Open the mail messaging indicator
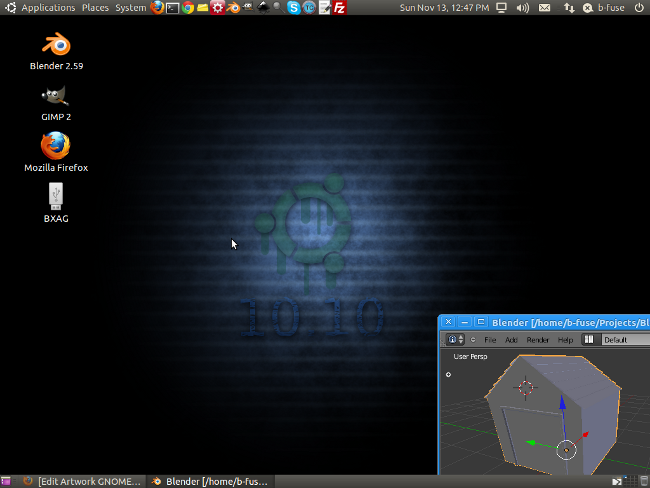Viewport: 650px width, 488px height. [544, 7]
